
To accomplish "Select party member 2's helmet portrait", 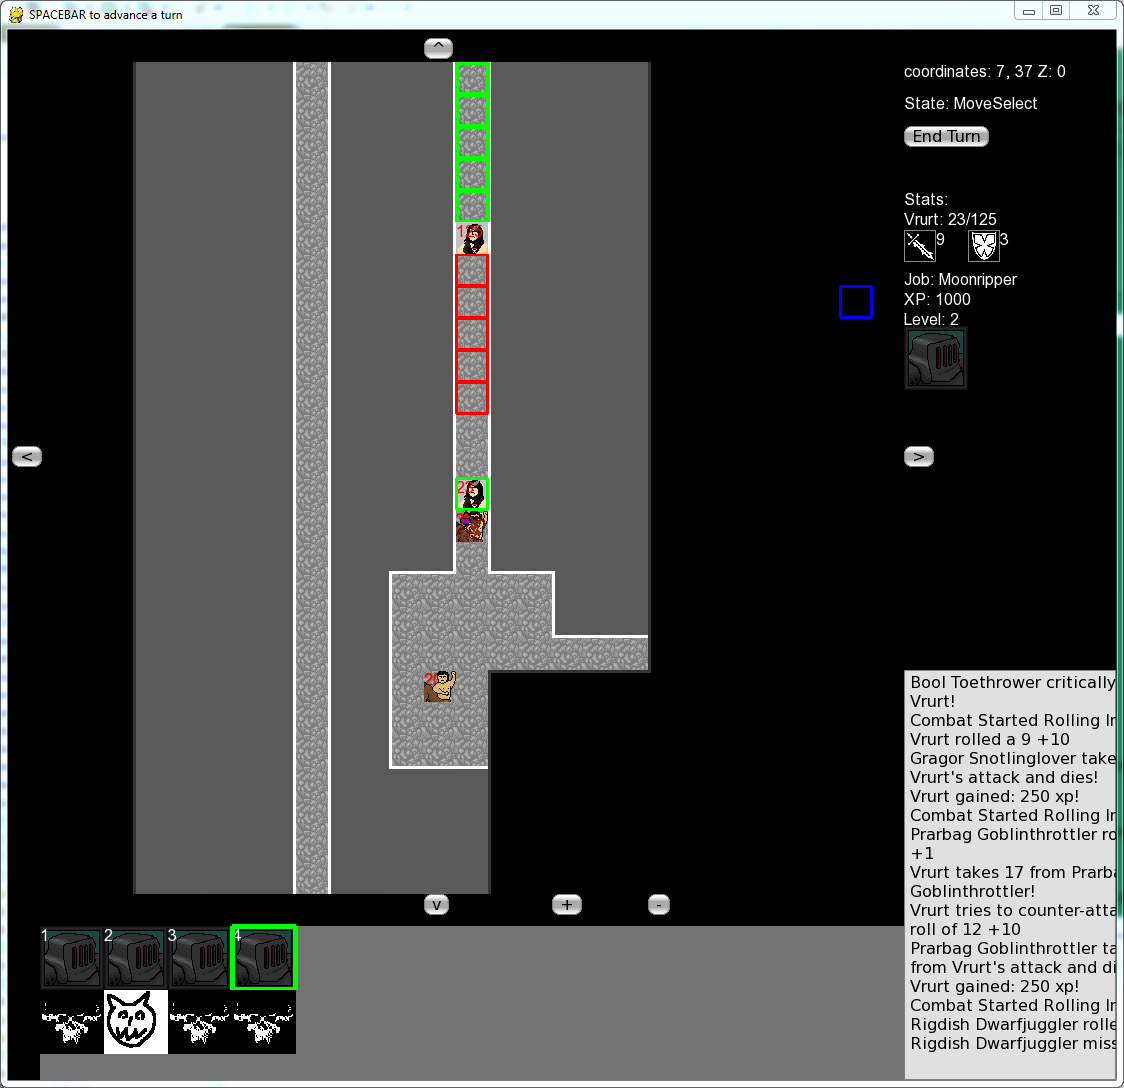I will 135,957.
